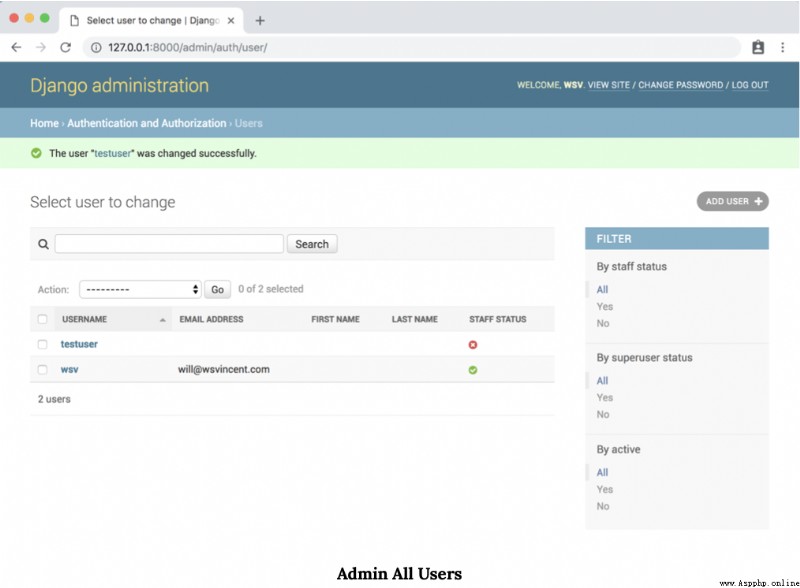Click the browser forward arrow
800x588 pixels.
click(x=41, y=47)
